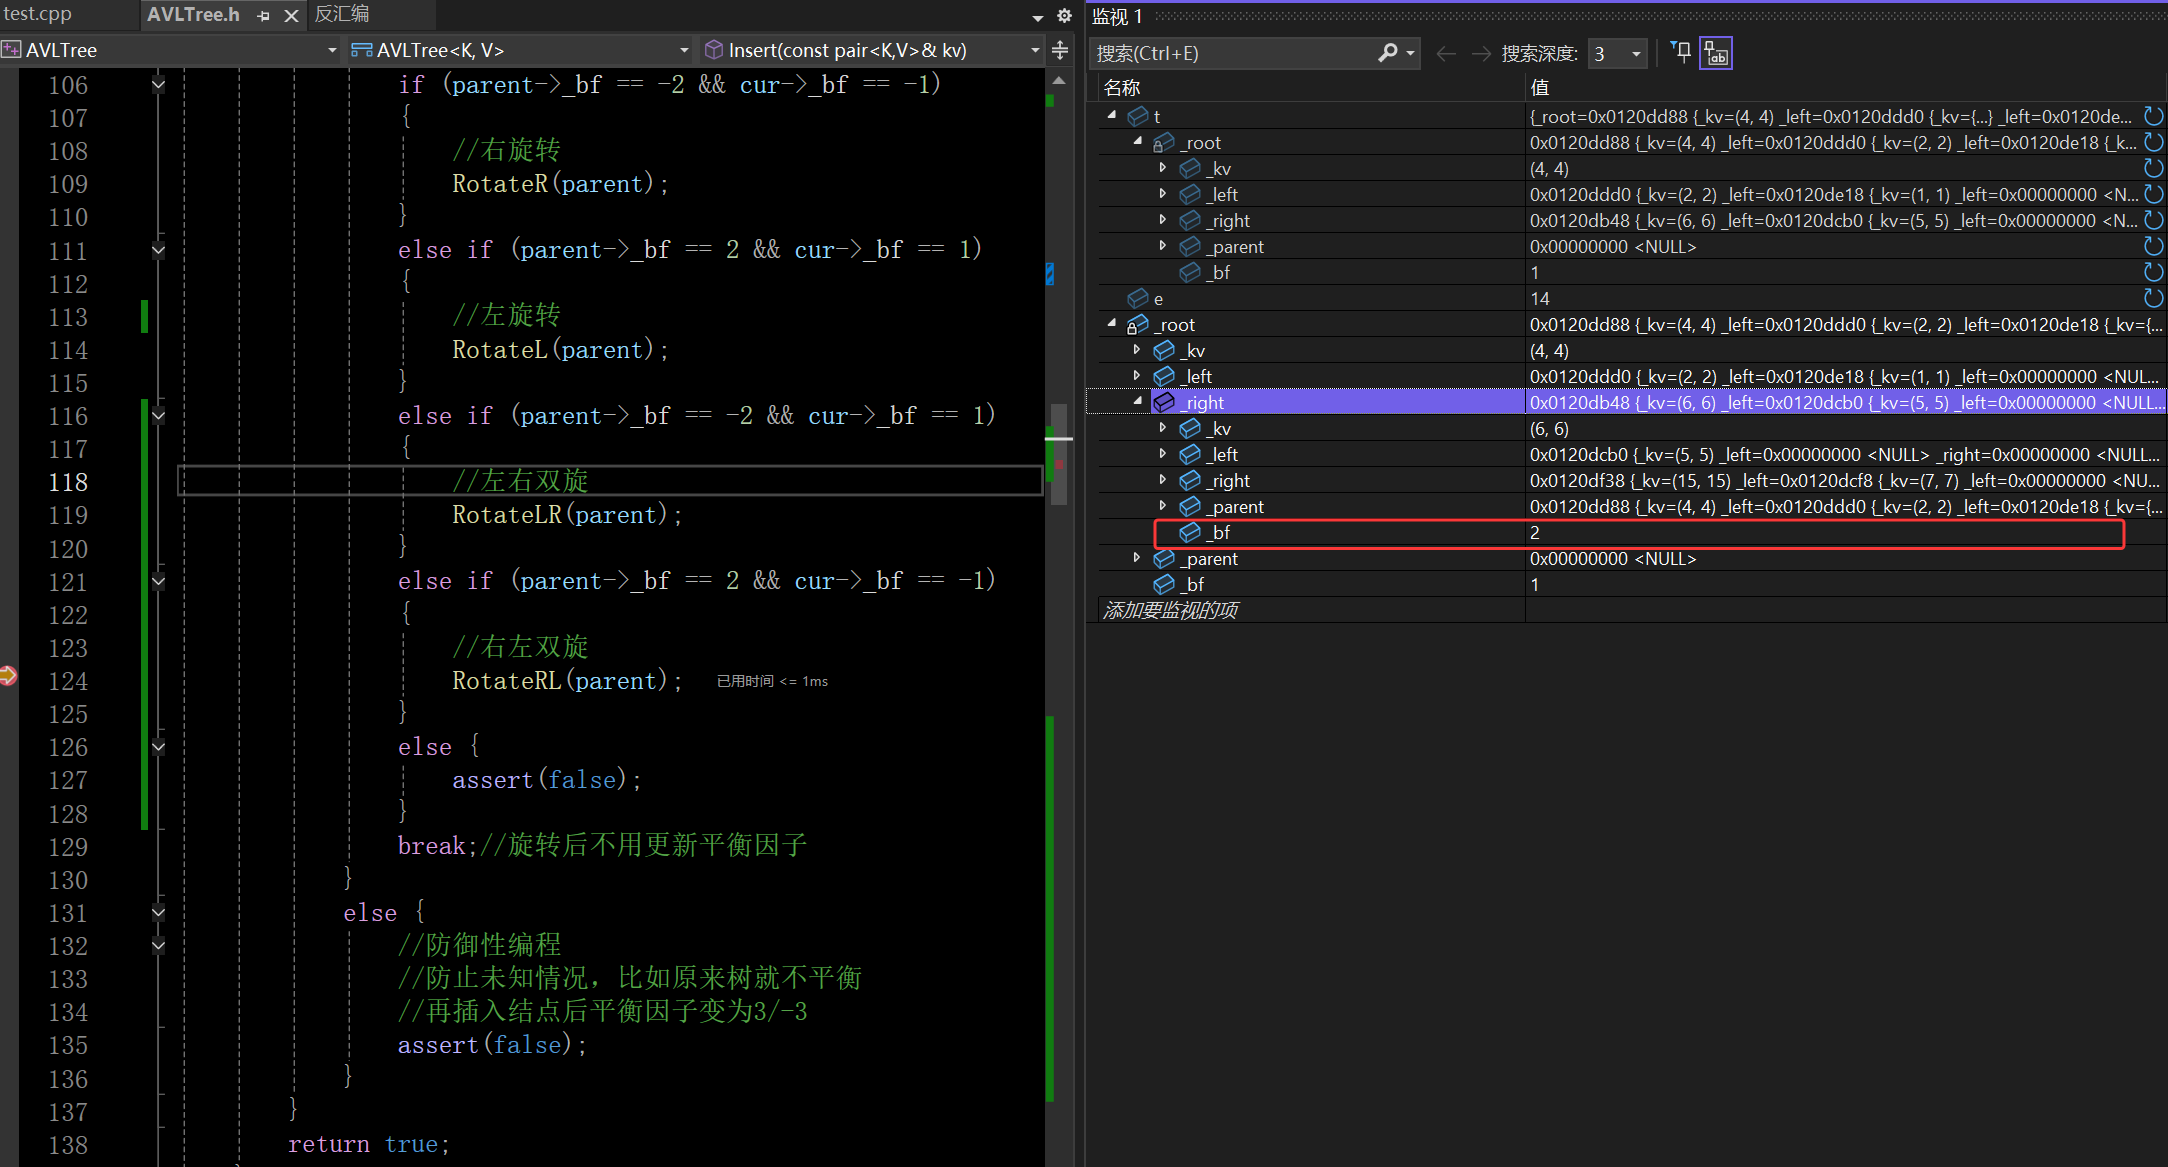Click the refresh icon for variable t
This screenshot has height=1167, width=2168.
2153,116
